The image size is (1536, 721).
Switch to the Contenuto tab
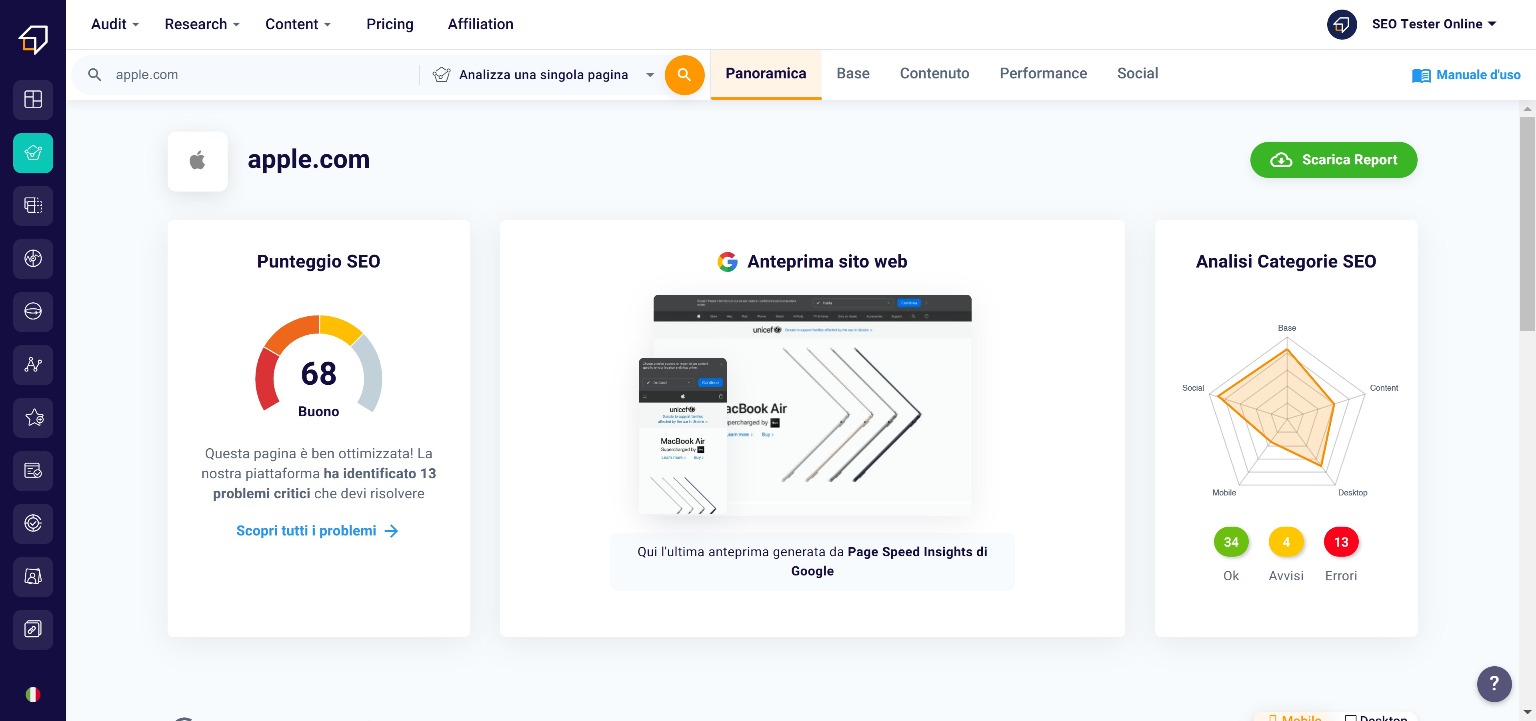pyautogui.click(x=935, y=74)
